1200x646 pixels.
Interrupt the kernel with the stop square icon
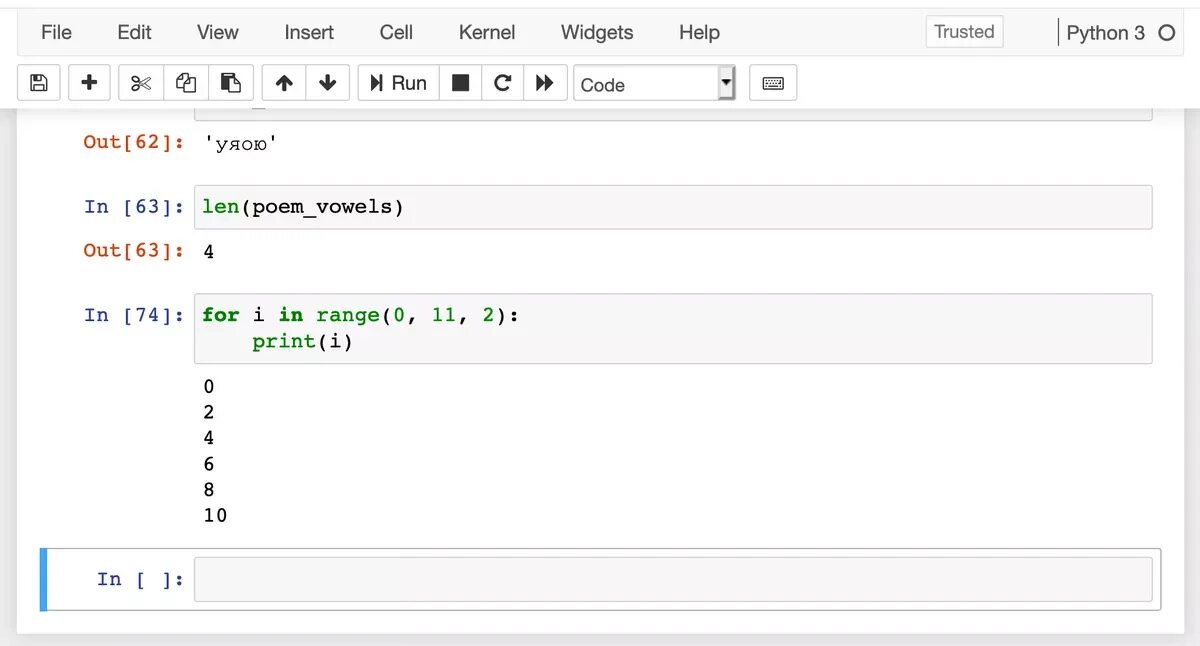tap(460, 83)
